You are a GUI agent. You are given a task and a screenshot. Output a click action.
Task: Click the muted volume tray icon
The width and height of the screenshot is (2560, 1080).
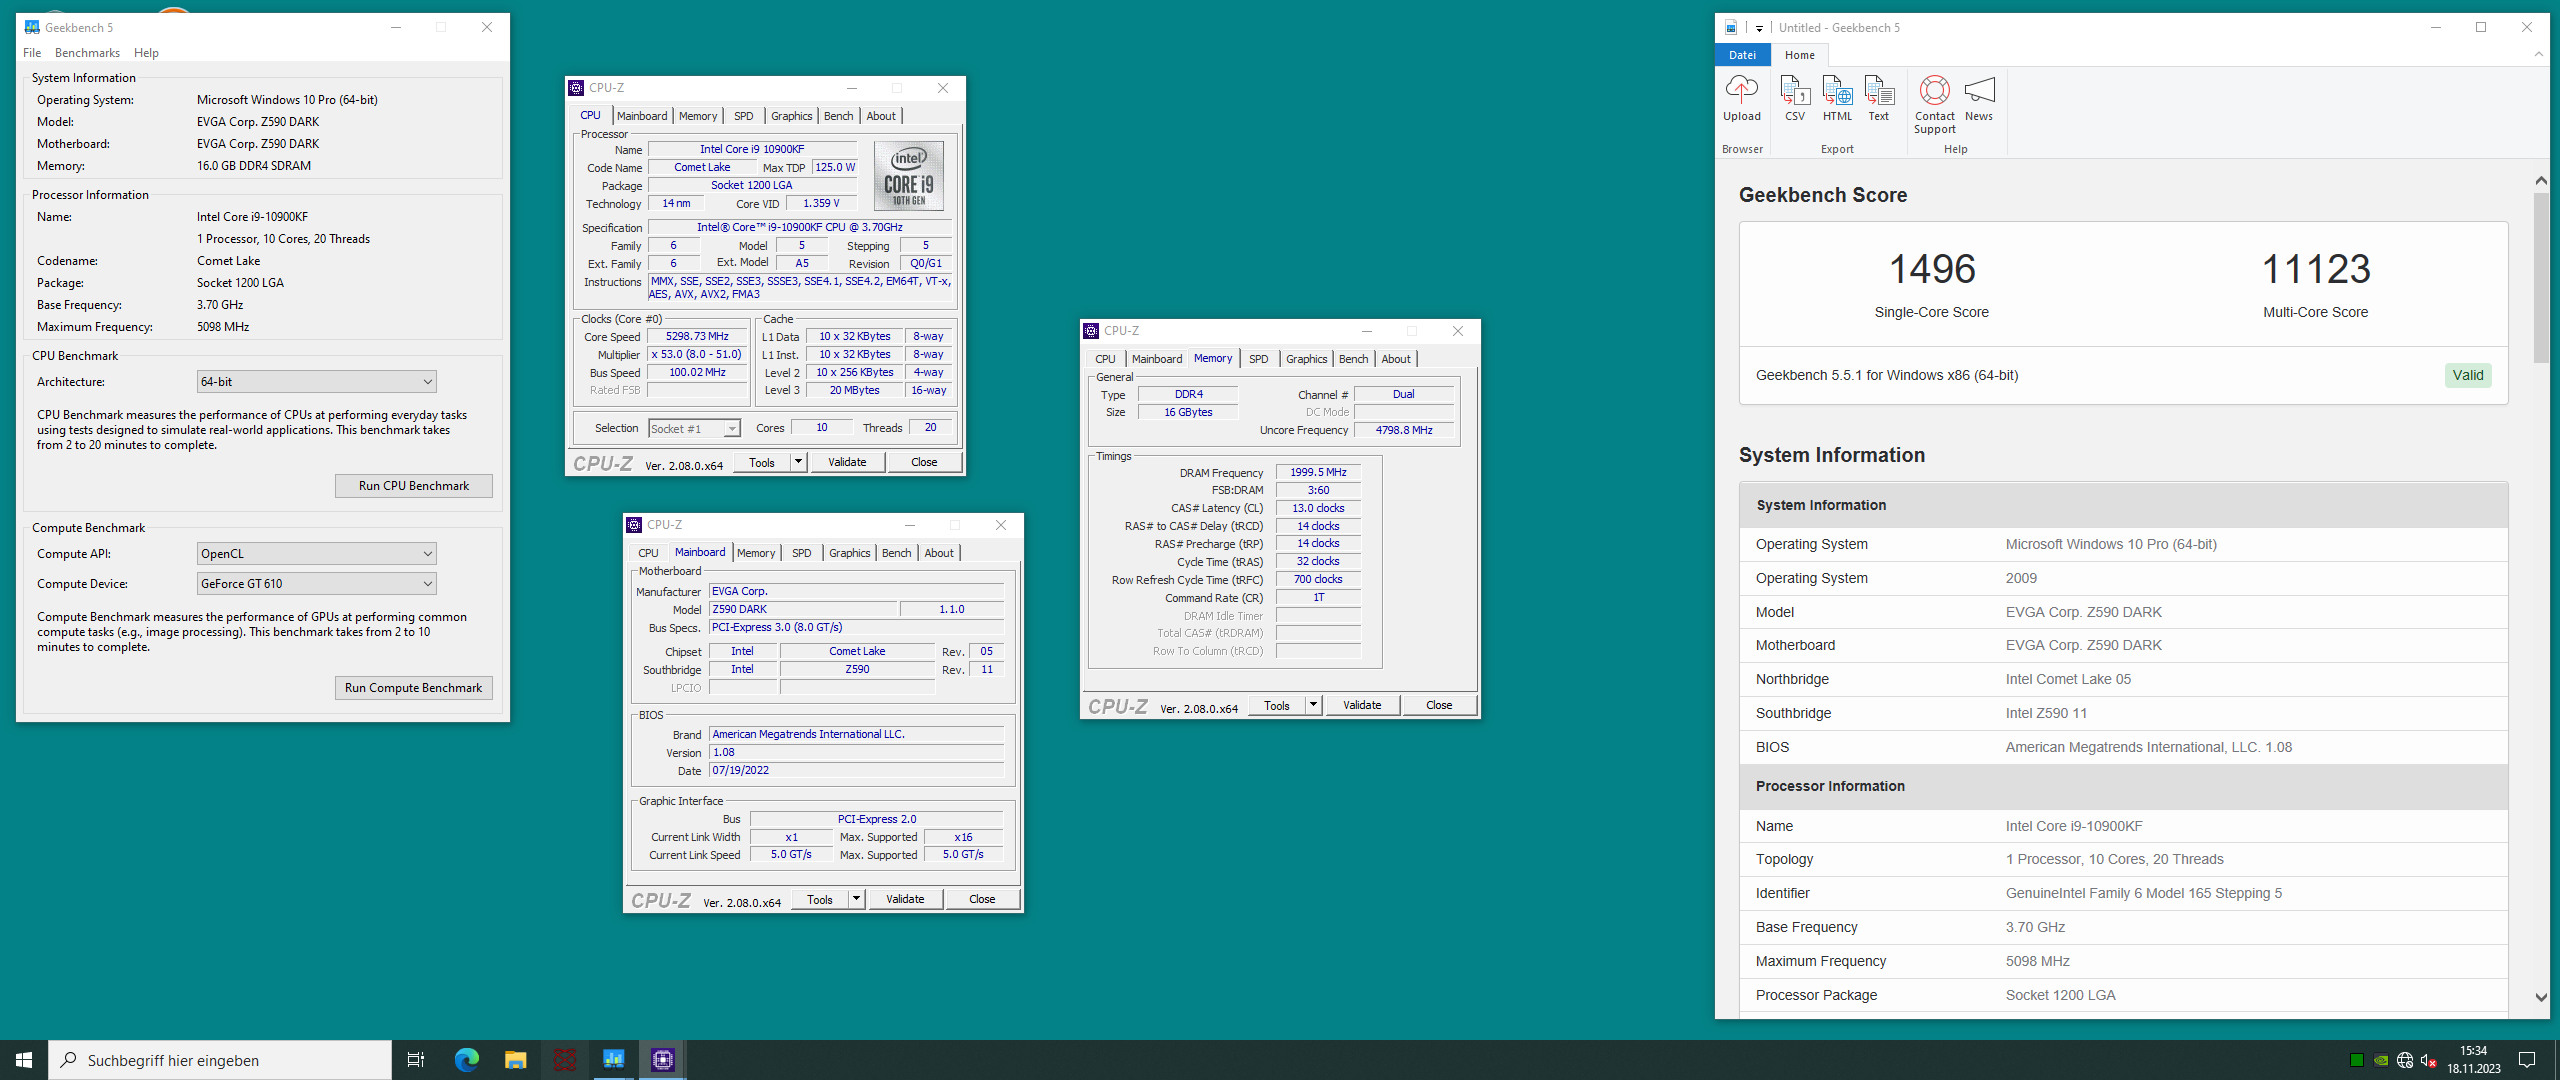pyautogui.click(x=2428, y=1061)
